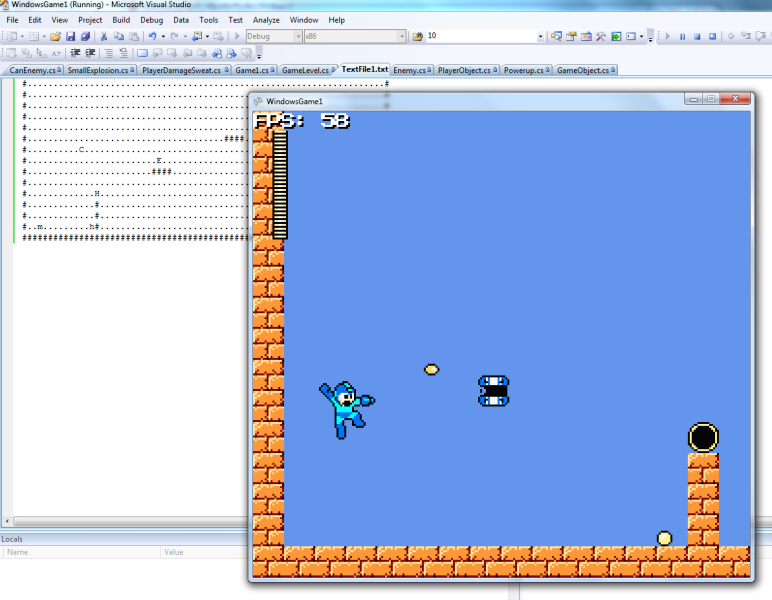Open the Start Page green arrow icon
The height and width of the screenshot is (600, 772).
click(616, 36)
